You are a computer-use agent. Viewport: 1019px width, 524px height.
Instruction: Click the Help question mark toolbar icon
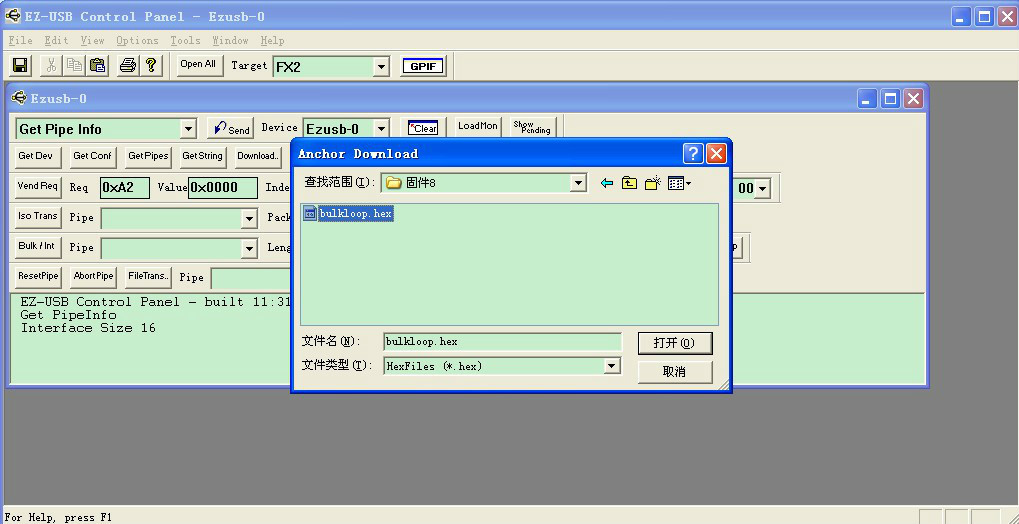(x=151, y=65)
